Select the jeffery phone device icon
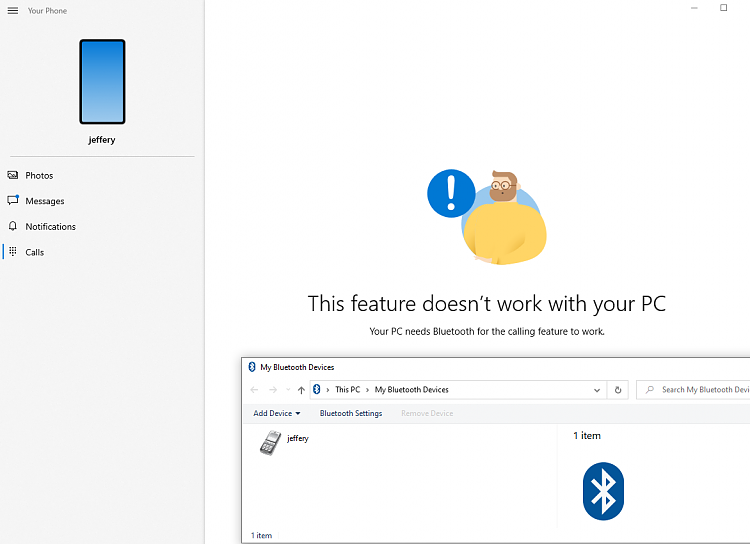The width and height of the screenshot is (750, 544). pyautogui.click(x=270, y=443)
